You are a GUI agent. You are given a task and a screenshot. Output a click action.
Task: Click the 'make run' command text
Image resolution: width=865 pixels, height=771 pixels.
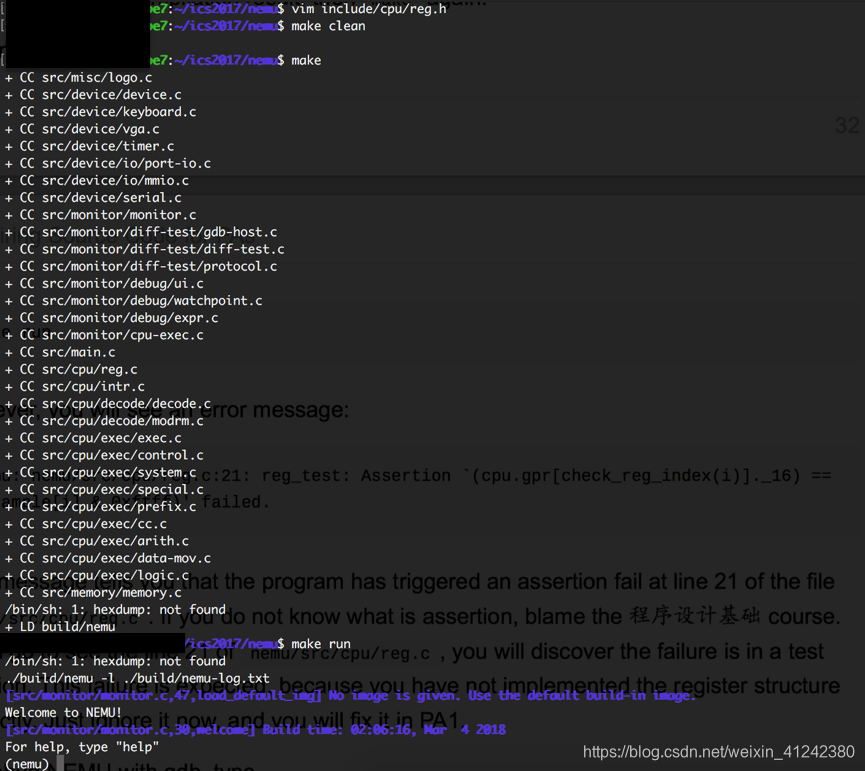tap(321, 644)
